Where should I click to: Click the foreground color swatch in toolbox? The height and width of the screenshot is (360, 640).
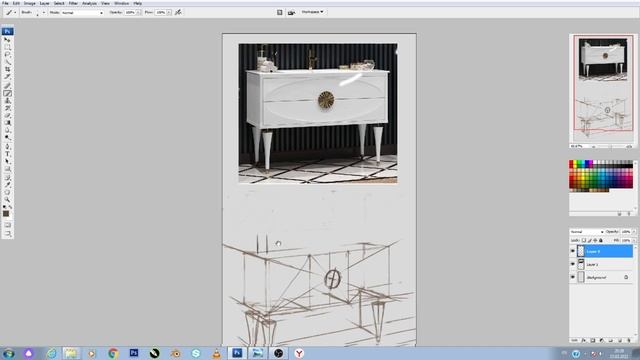click(6, 213)
